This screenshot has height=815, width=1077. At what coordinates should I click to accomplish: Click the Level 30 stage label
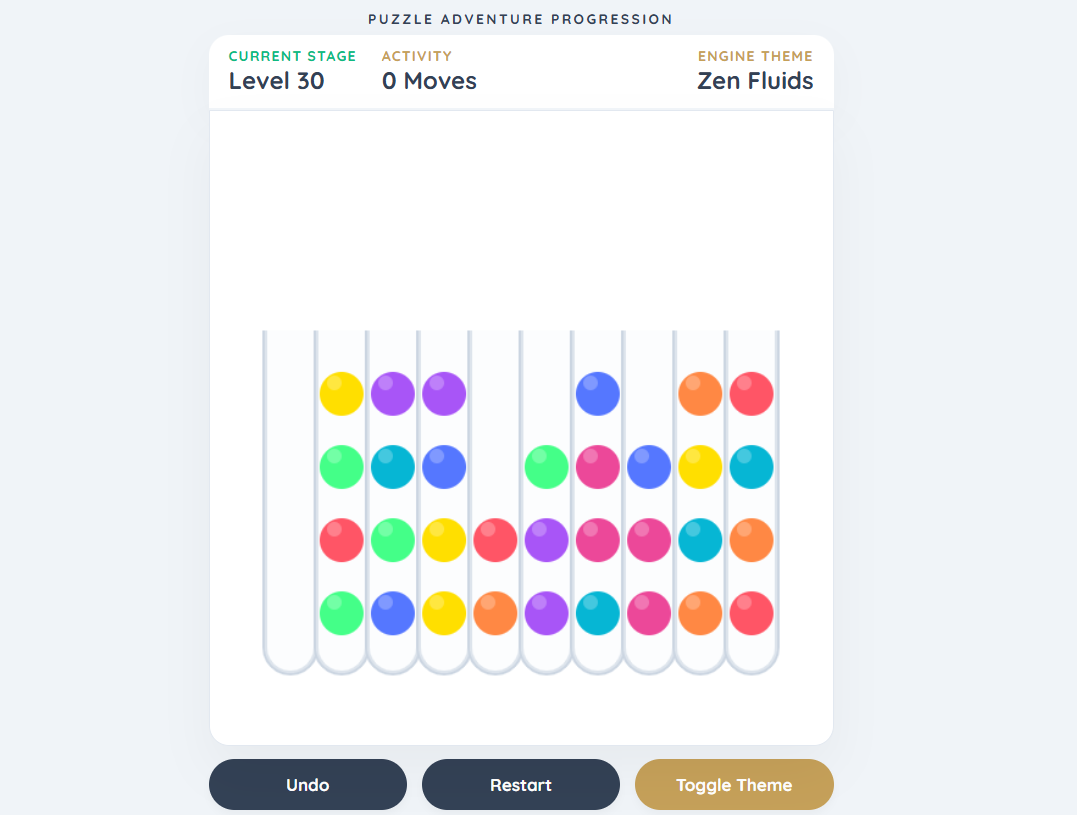[276, 81]
